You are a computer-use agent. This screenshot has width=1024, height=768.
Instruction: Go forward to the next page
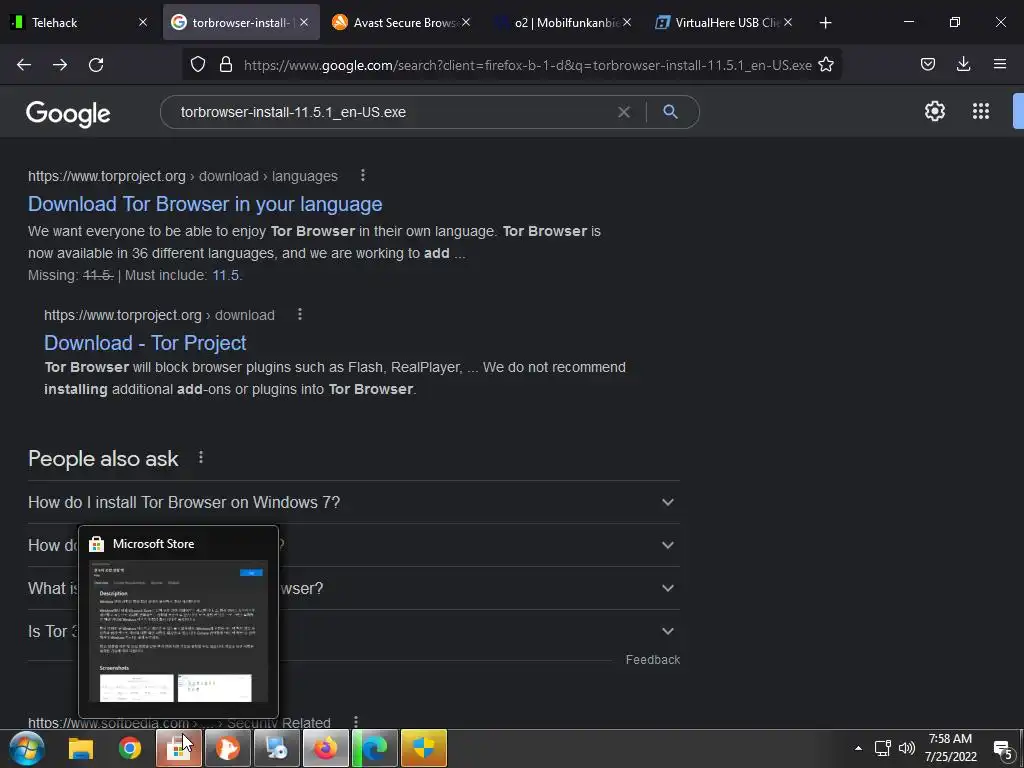tap(60, 65)
